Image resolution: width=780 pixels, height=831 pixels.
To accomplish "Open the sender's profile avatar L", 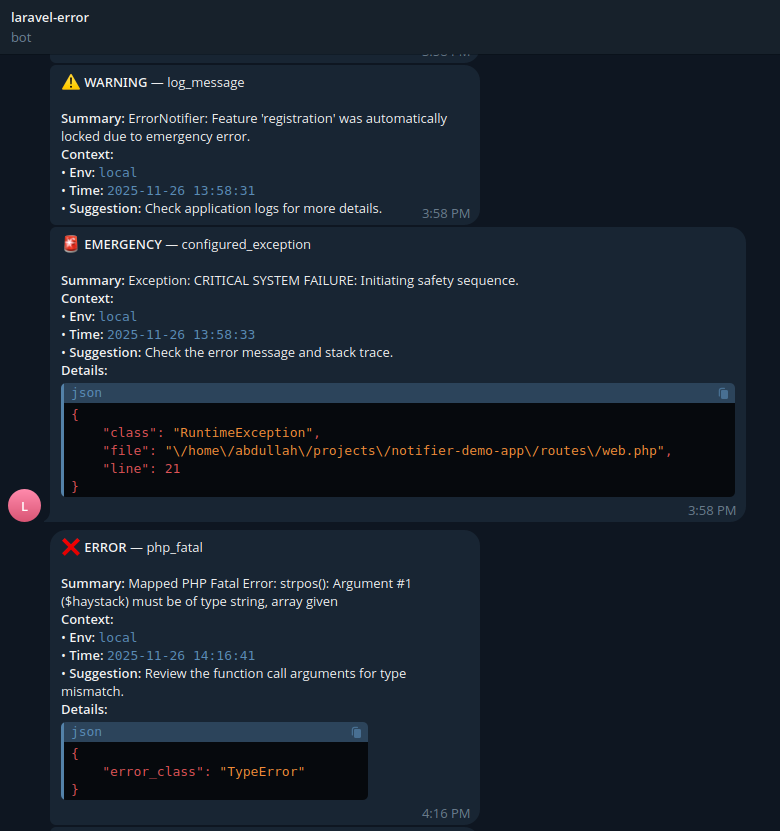I will click(24, 505).
